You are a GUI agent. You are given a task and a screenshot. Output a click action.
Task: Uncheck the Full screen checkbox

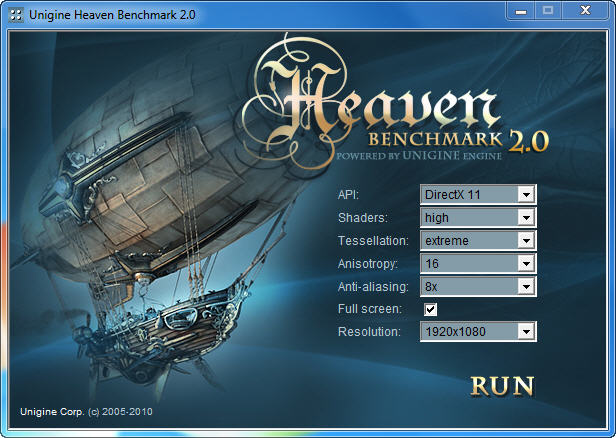431,309
